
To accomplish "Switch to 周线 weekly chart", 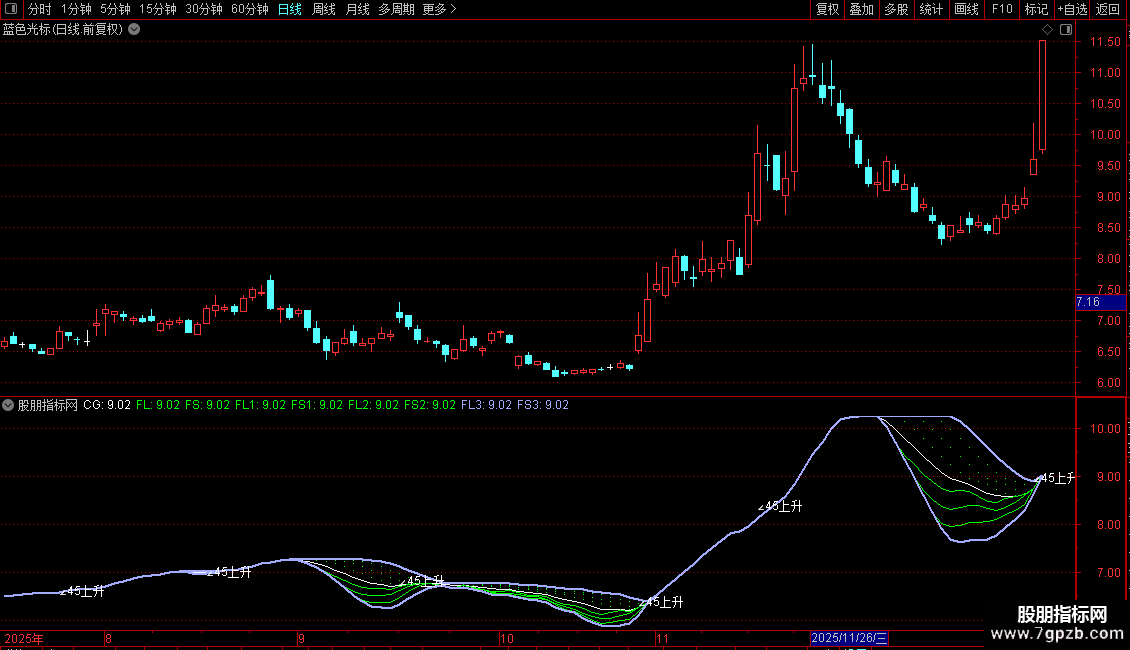I will [x=324, y=9].
